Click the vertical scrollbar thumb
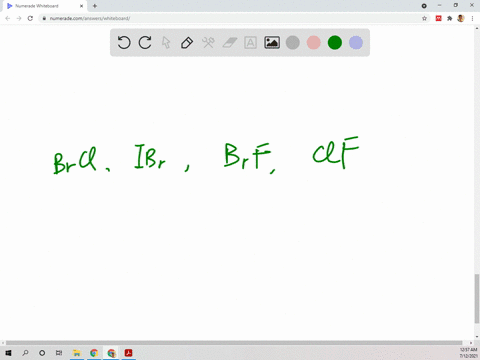 click(477, 299)
